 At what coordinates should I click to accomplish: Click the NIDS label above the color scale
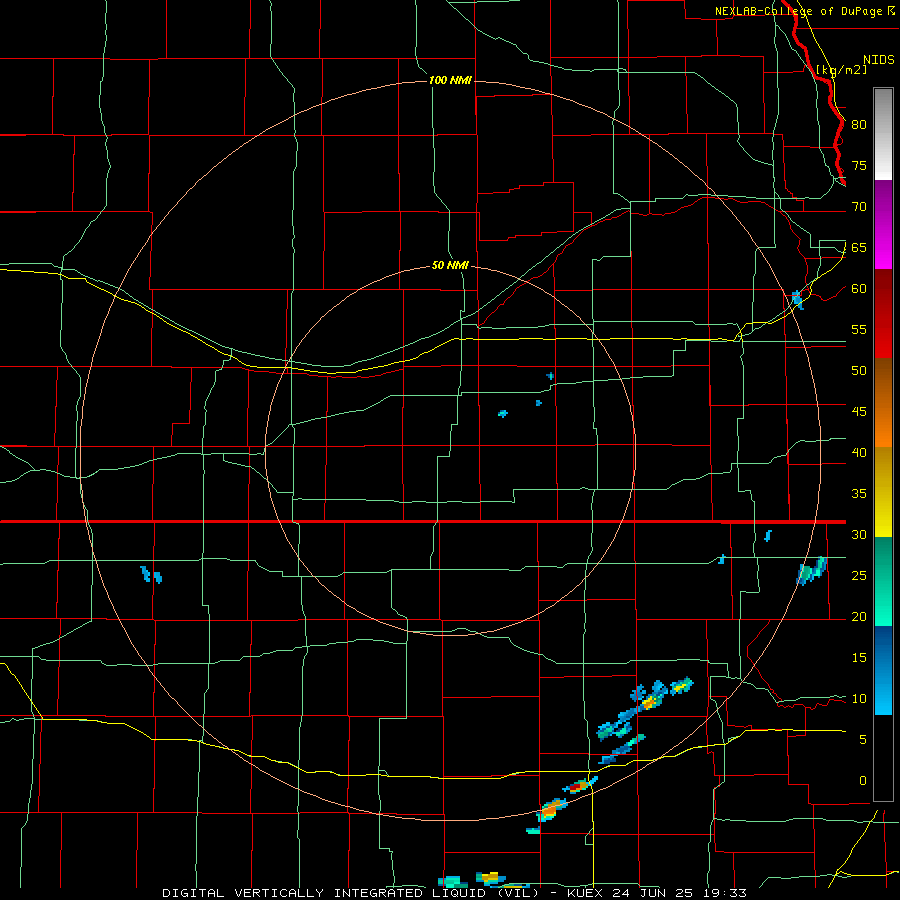tap(879, 60)
